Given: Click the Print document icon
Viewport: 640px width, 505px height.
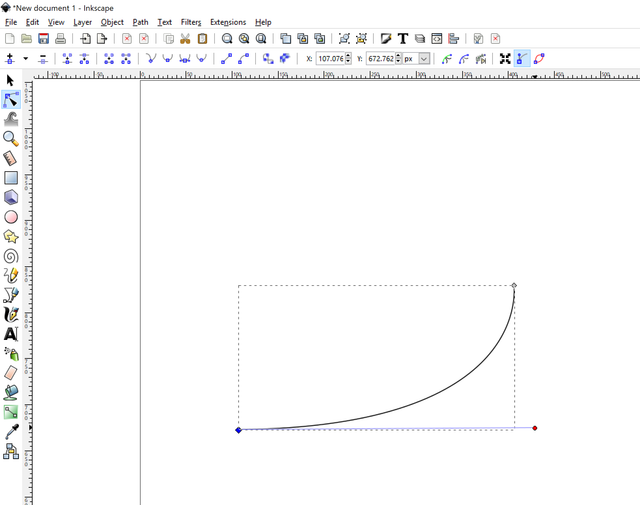Looking at the screenshot, I should (61, 39).
